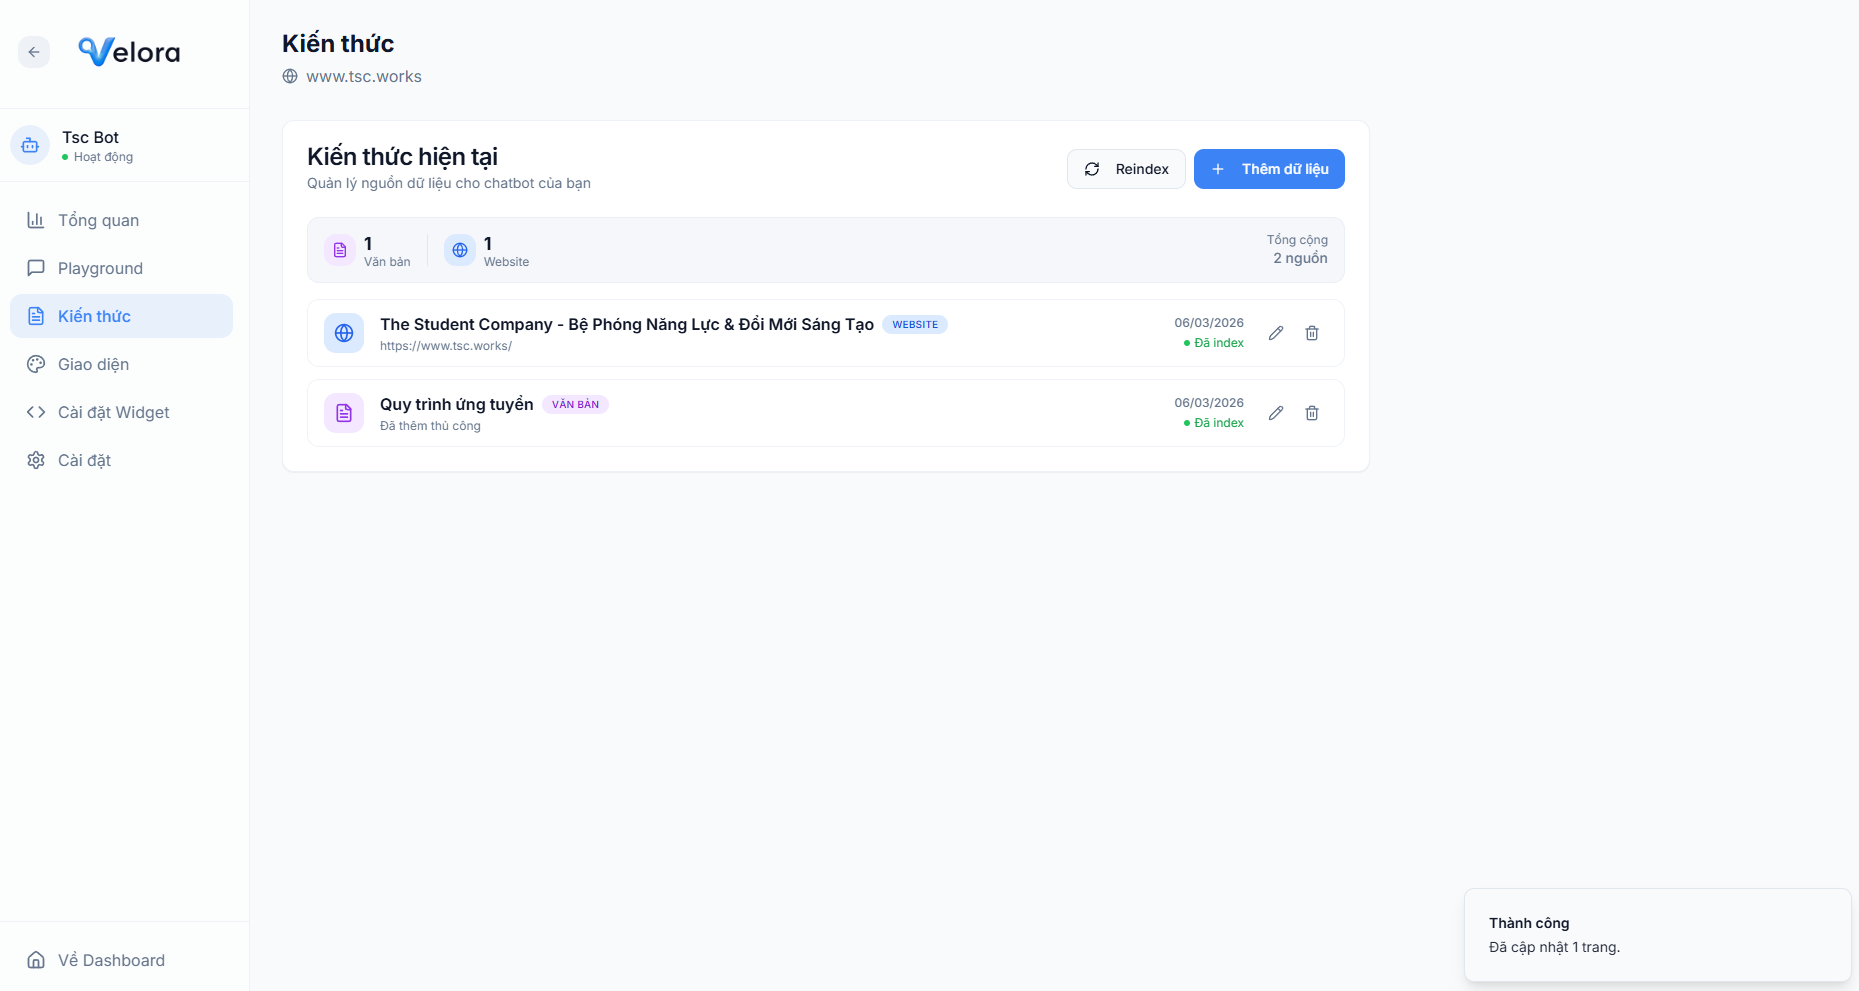Click the globe icon of the website source
Image resolution: width=1859 pixels, height=991 pixels.
click(x=344, y=333)
